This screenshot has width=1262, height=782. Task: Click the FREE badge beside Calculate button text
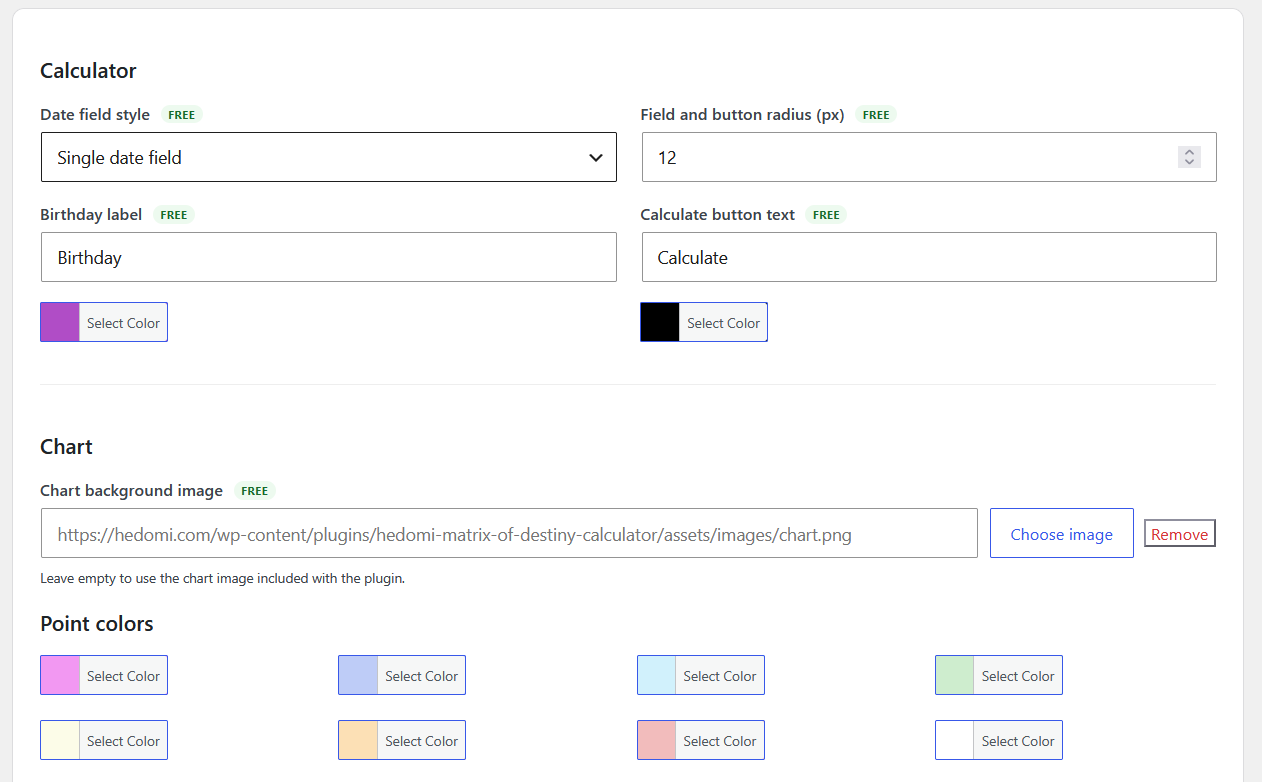coord(826,215)
